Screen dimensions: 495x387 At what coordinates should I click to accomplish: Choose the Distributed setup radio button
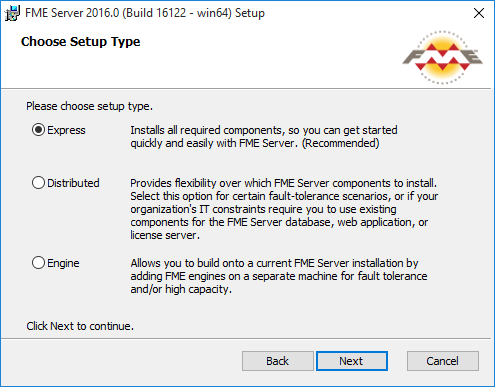point(38,183)
